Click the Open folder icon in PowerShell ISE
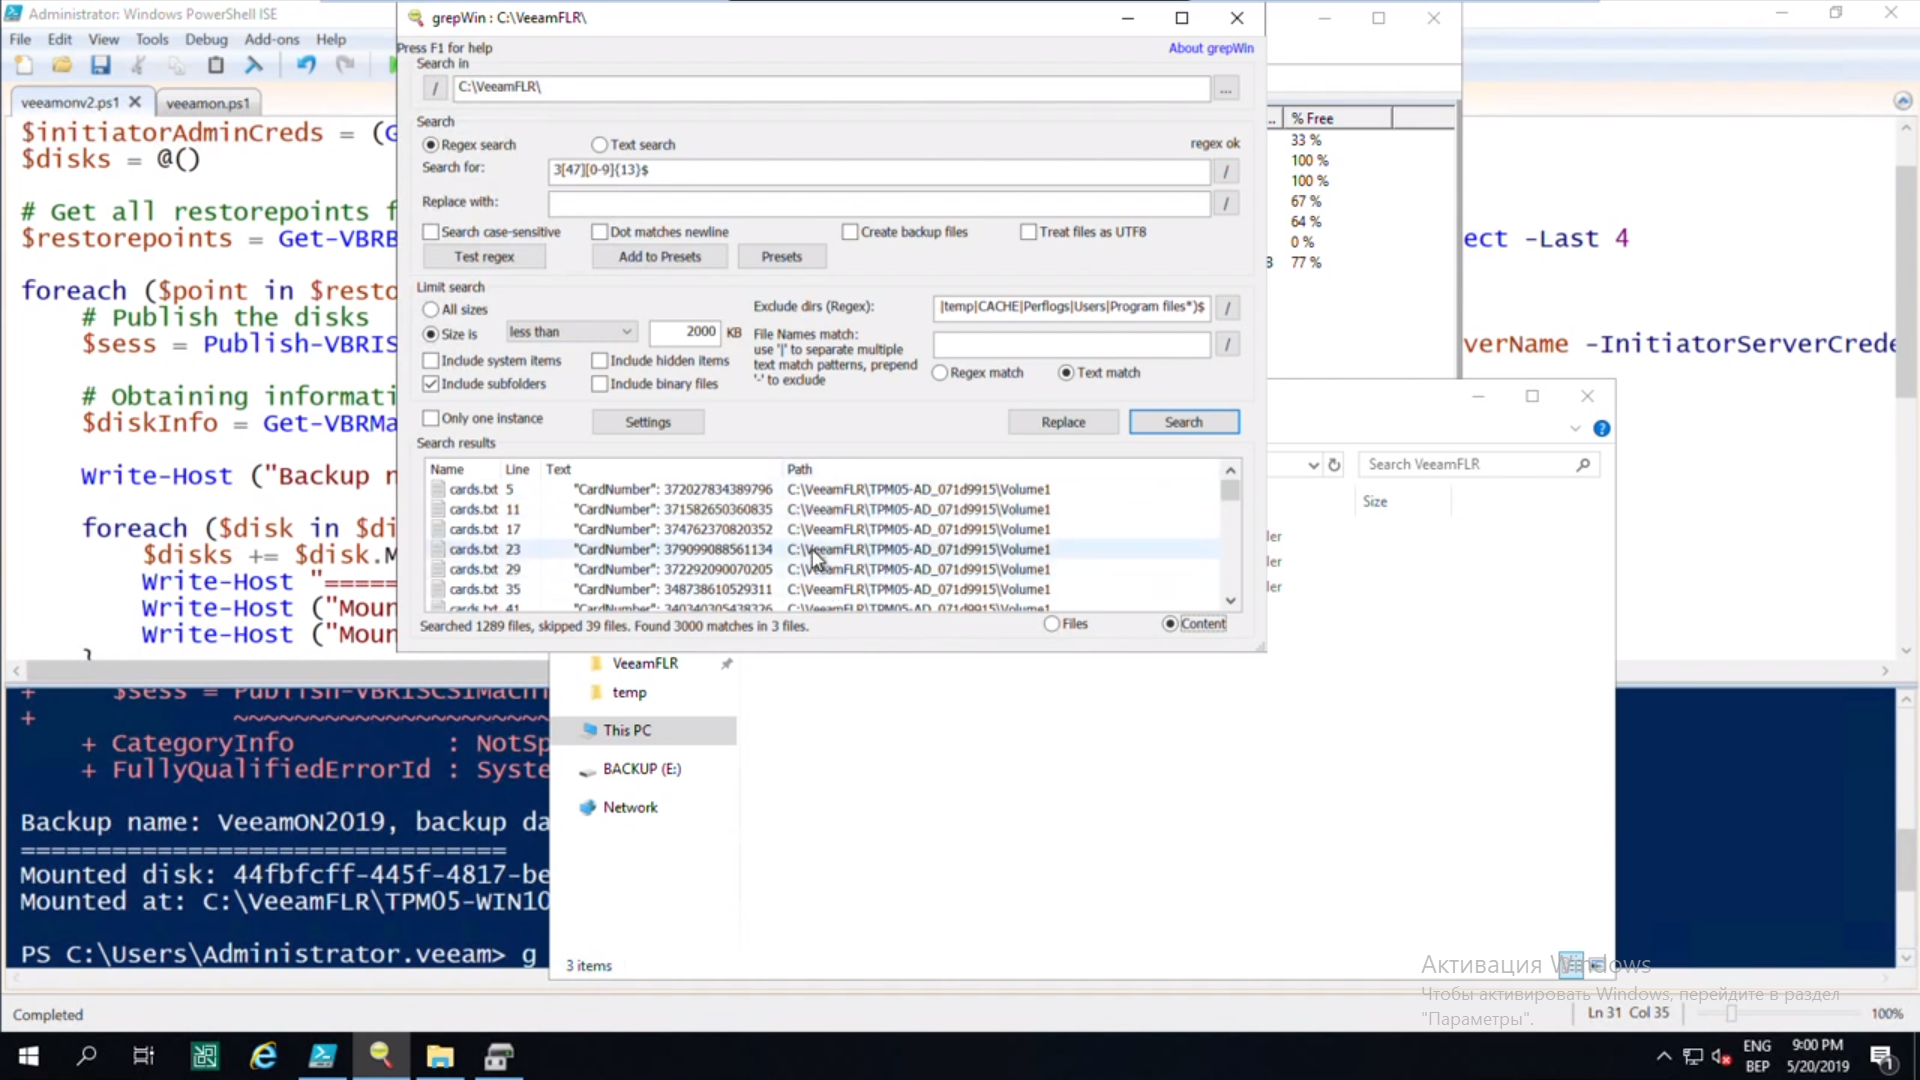This screenshot has width=1920, height=1080. click(62, 66)
